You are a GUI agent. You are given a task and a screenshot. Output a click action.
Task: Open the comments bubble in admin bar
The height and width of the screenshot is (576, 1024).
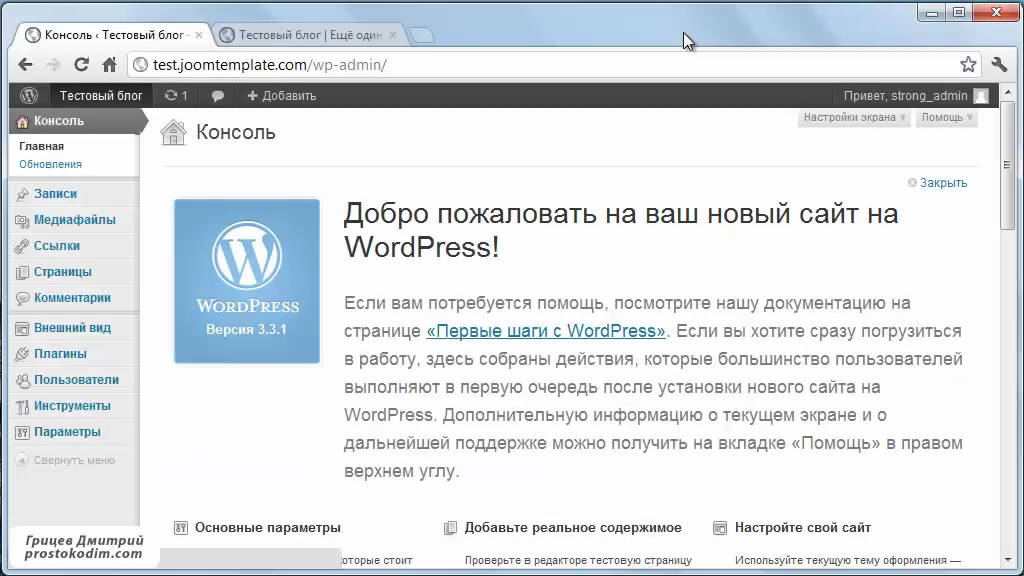click(x=217, y=96)
